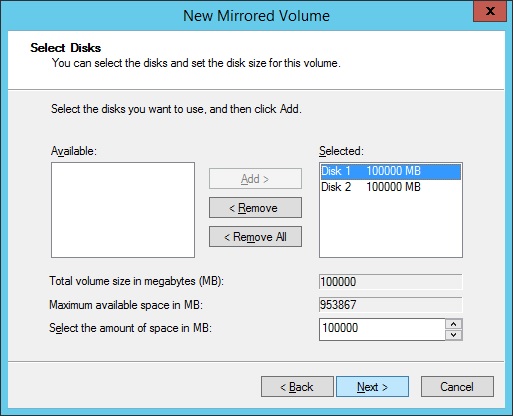
Task: Proceed with the Next > button
Action: (x=372, y=387)
